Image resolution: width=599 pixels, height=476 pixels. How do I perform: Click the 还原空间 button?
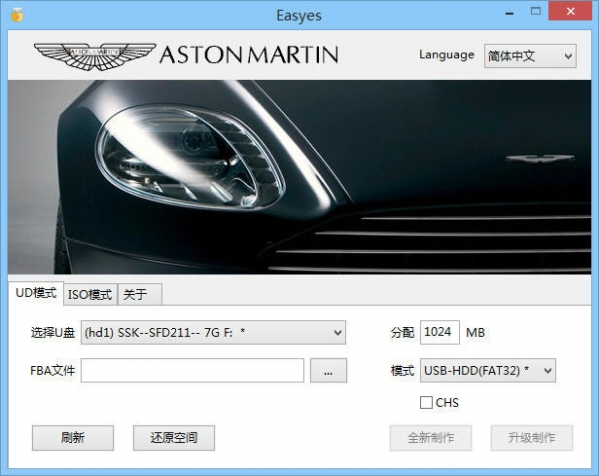174,438
